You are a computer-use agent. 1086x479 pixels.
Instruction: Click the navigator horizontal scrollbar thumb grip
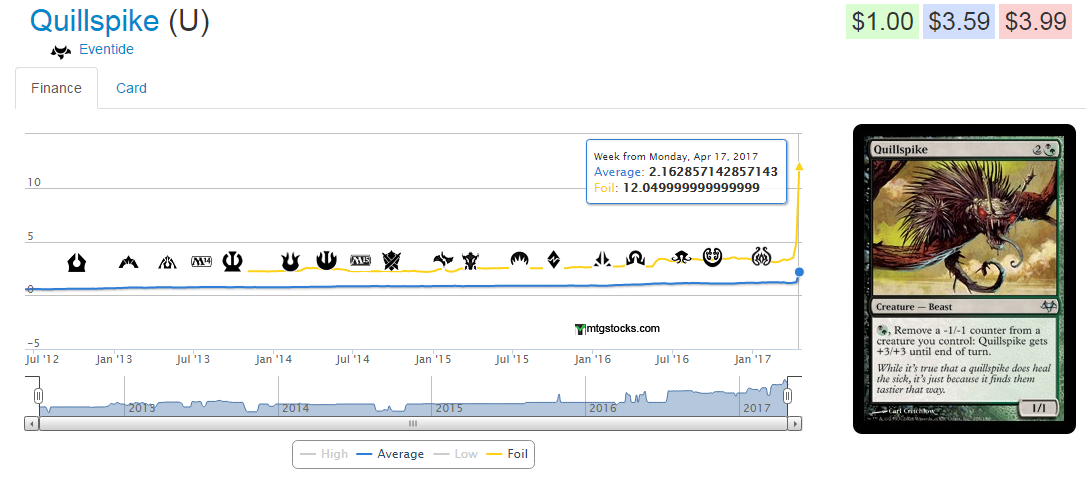(x=413, y=423)
